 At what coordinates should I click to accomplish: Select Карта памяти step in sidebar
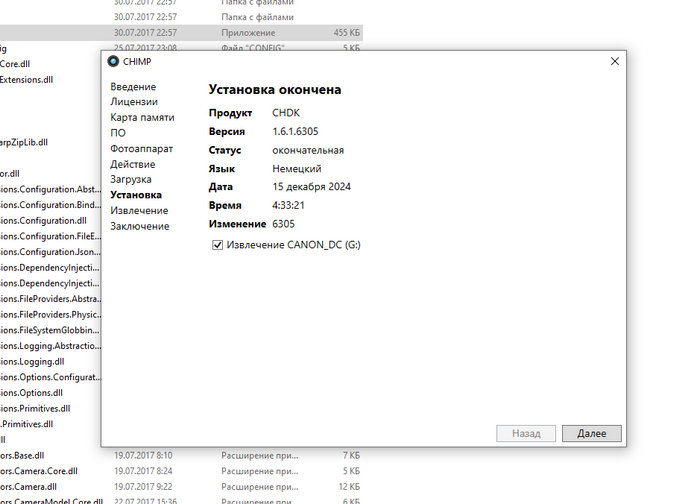(142, 117)
